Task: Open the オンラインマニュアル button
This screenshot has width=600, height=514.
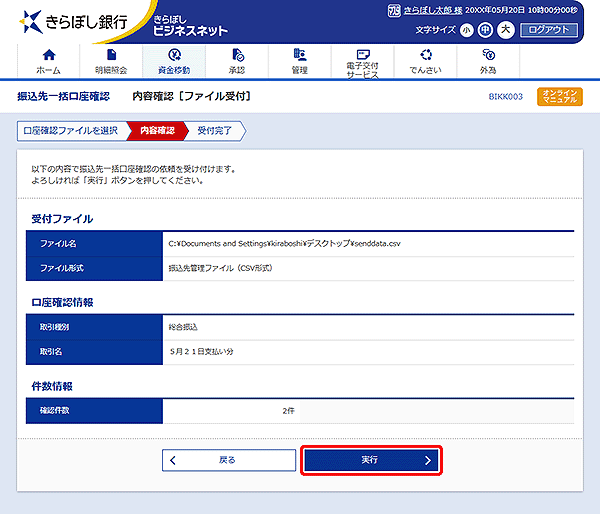Action: point(560,96)
